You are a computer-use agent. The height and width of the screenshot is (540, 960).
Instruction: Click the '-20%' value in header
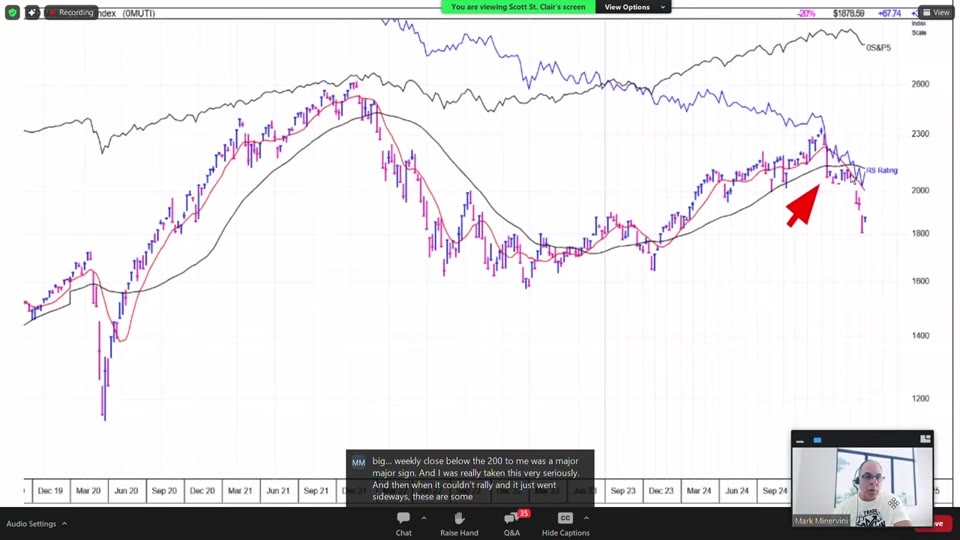[806, 13]
